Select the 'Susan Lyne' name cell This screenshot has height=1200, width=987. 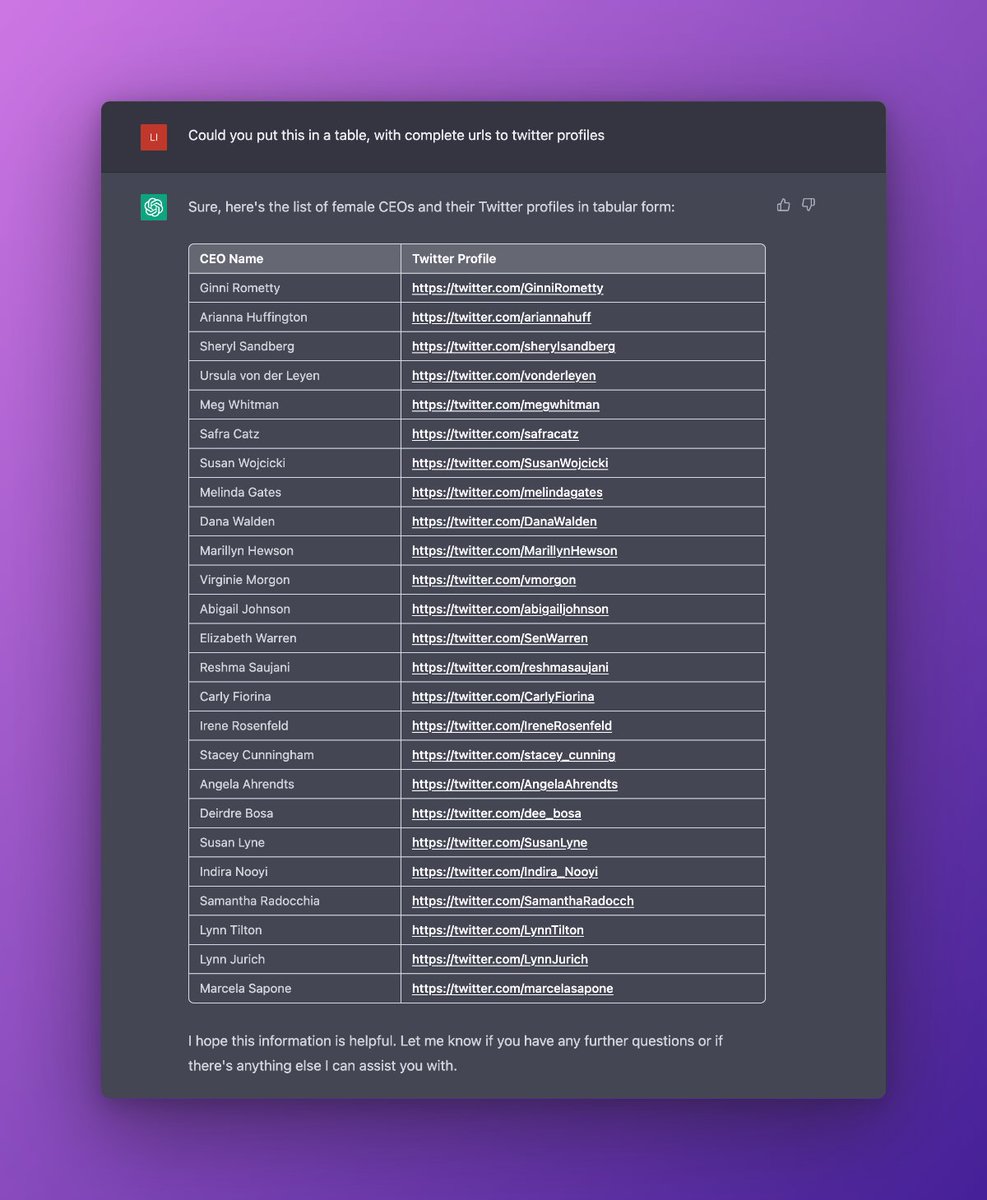coord(295,842)
